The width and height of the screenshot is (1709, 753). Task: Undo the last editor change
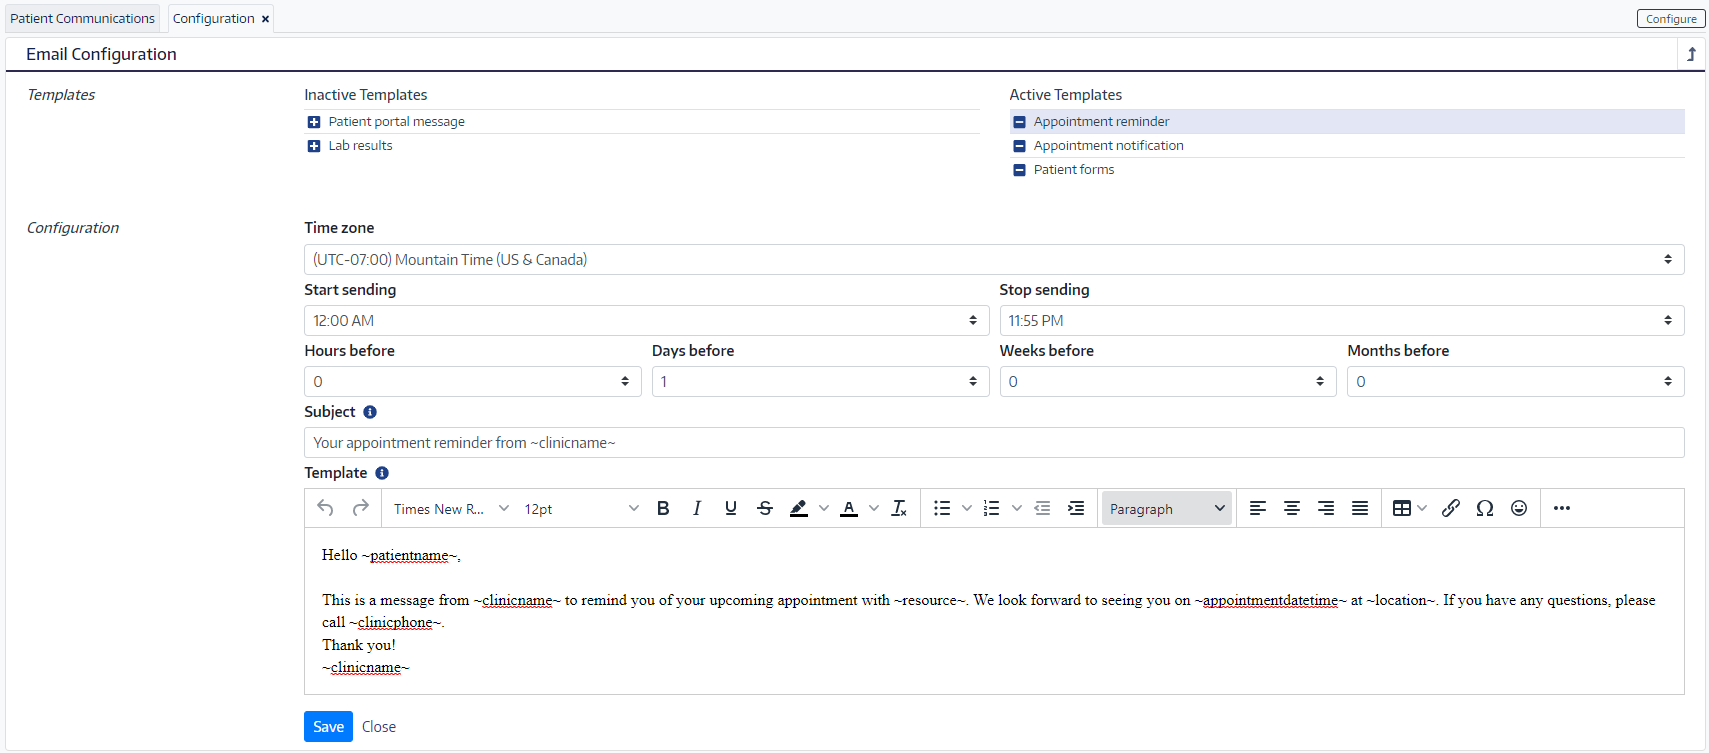click(x=325, y=508)
